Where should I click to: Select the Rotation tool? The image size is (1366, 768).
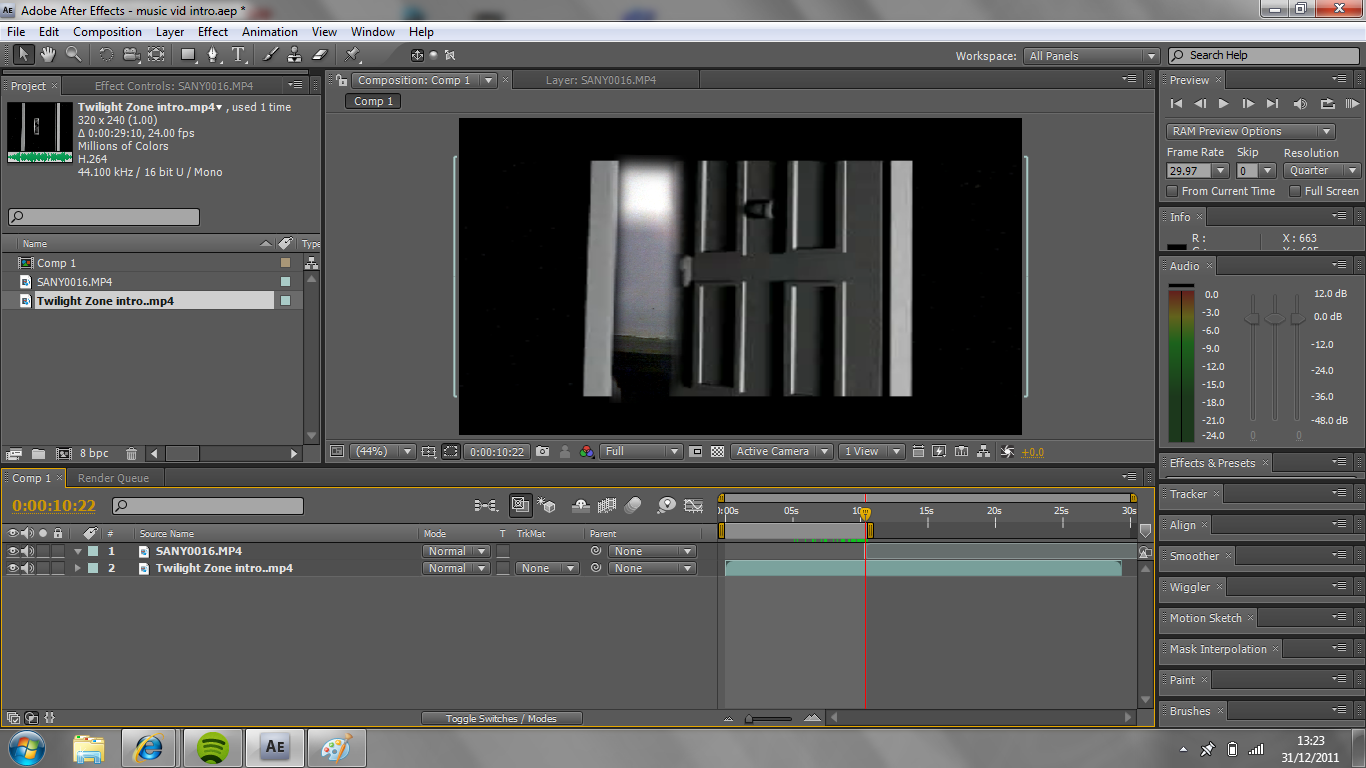tap(106, 54)
